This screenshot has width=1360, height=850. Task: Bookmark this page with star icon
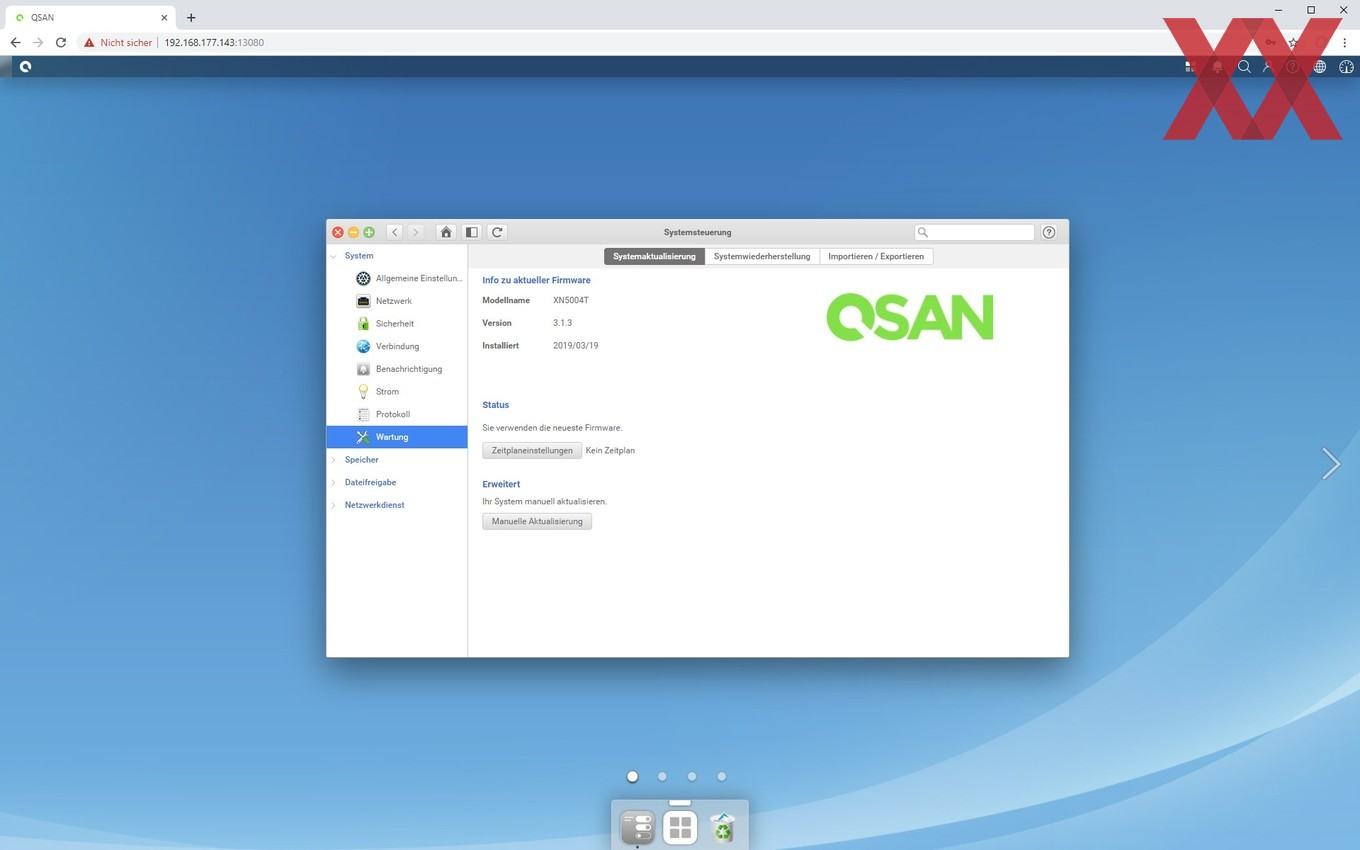tap(1293, 43)
